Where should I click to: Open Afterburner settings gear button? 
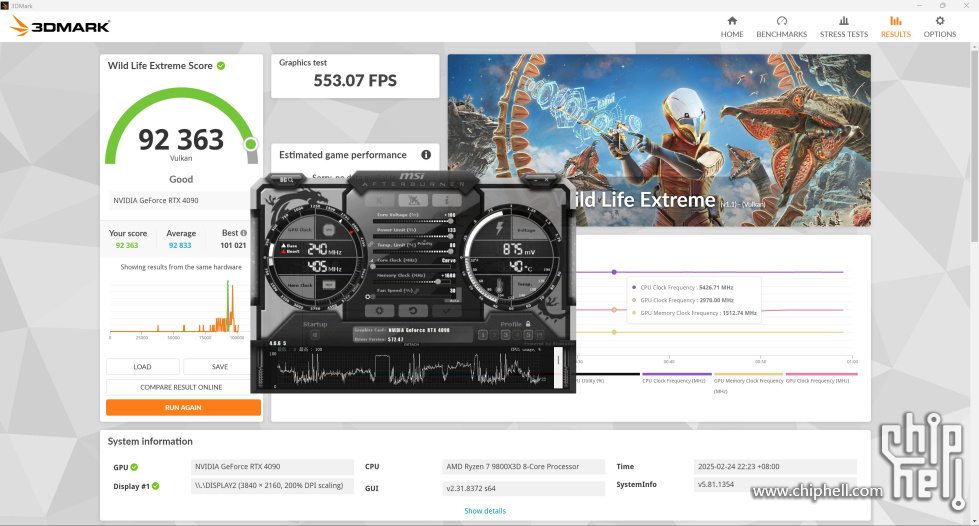pyautogui.click(x=380, y=310)
